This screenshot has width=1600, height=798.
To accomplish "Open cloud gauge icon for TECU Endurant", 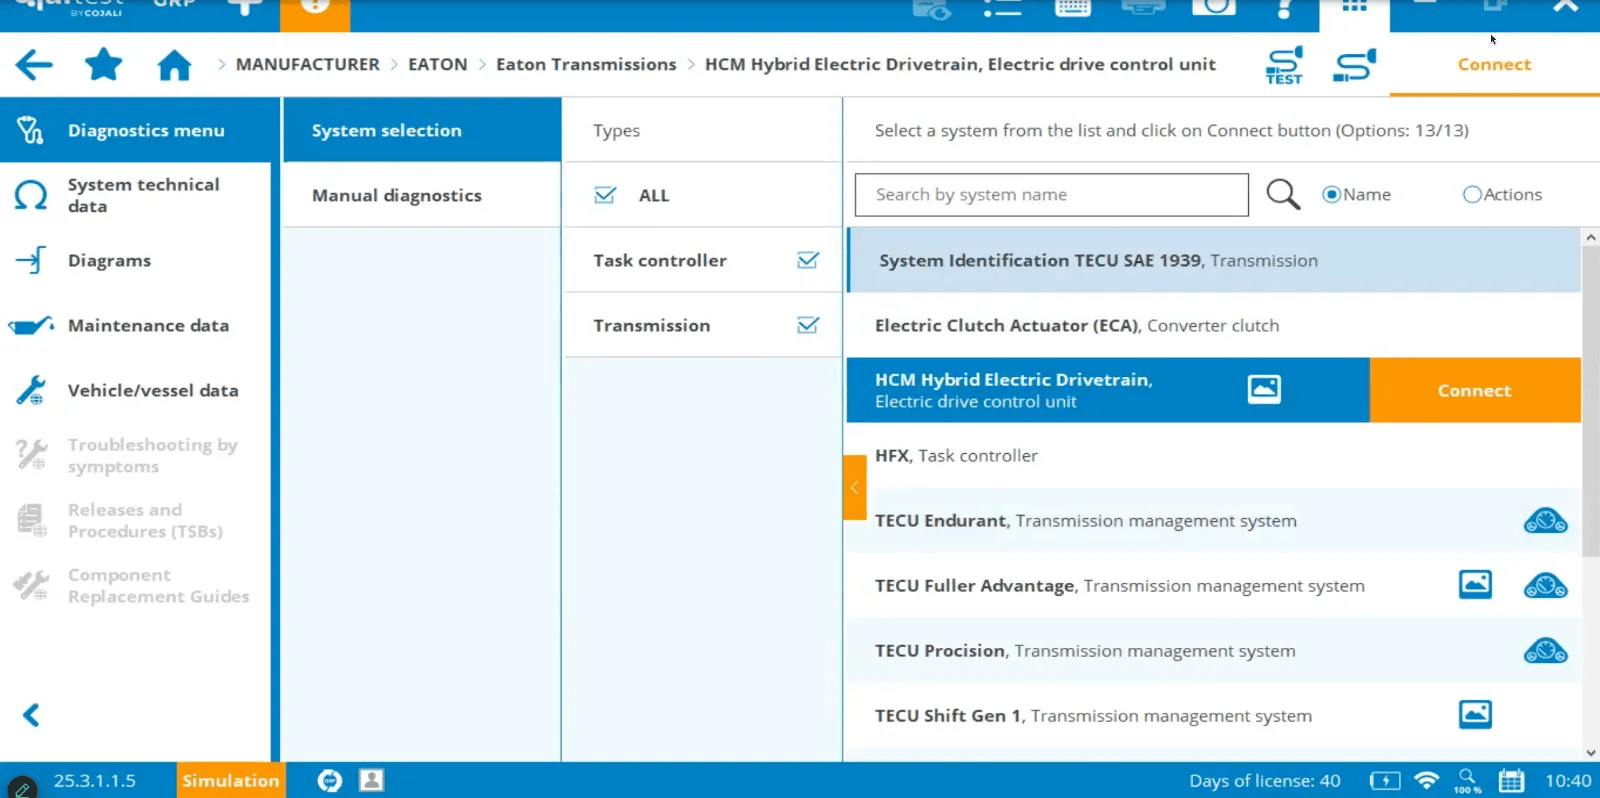I will point(1545,521).
